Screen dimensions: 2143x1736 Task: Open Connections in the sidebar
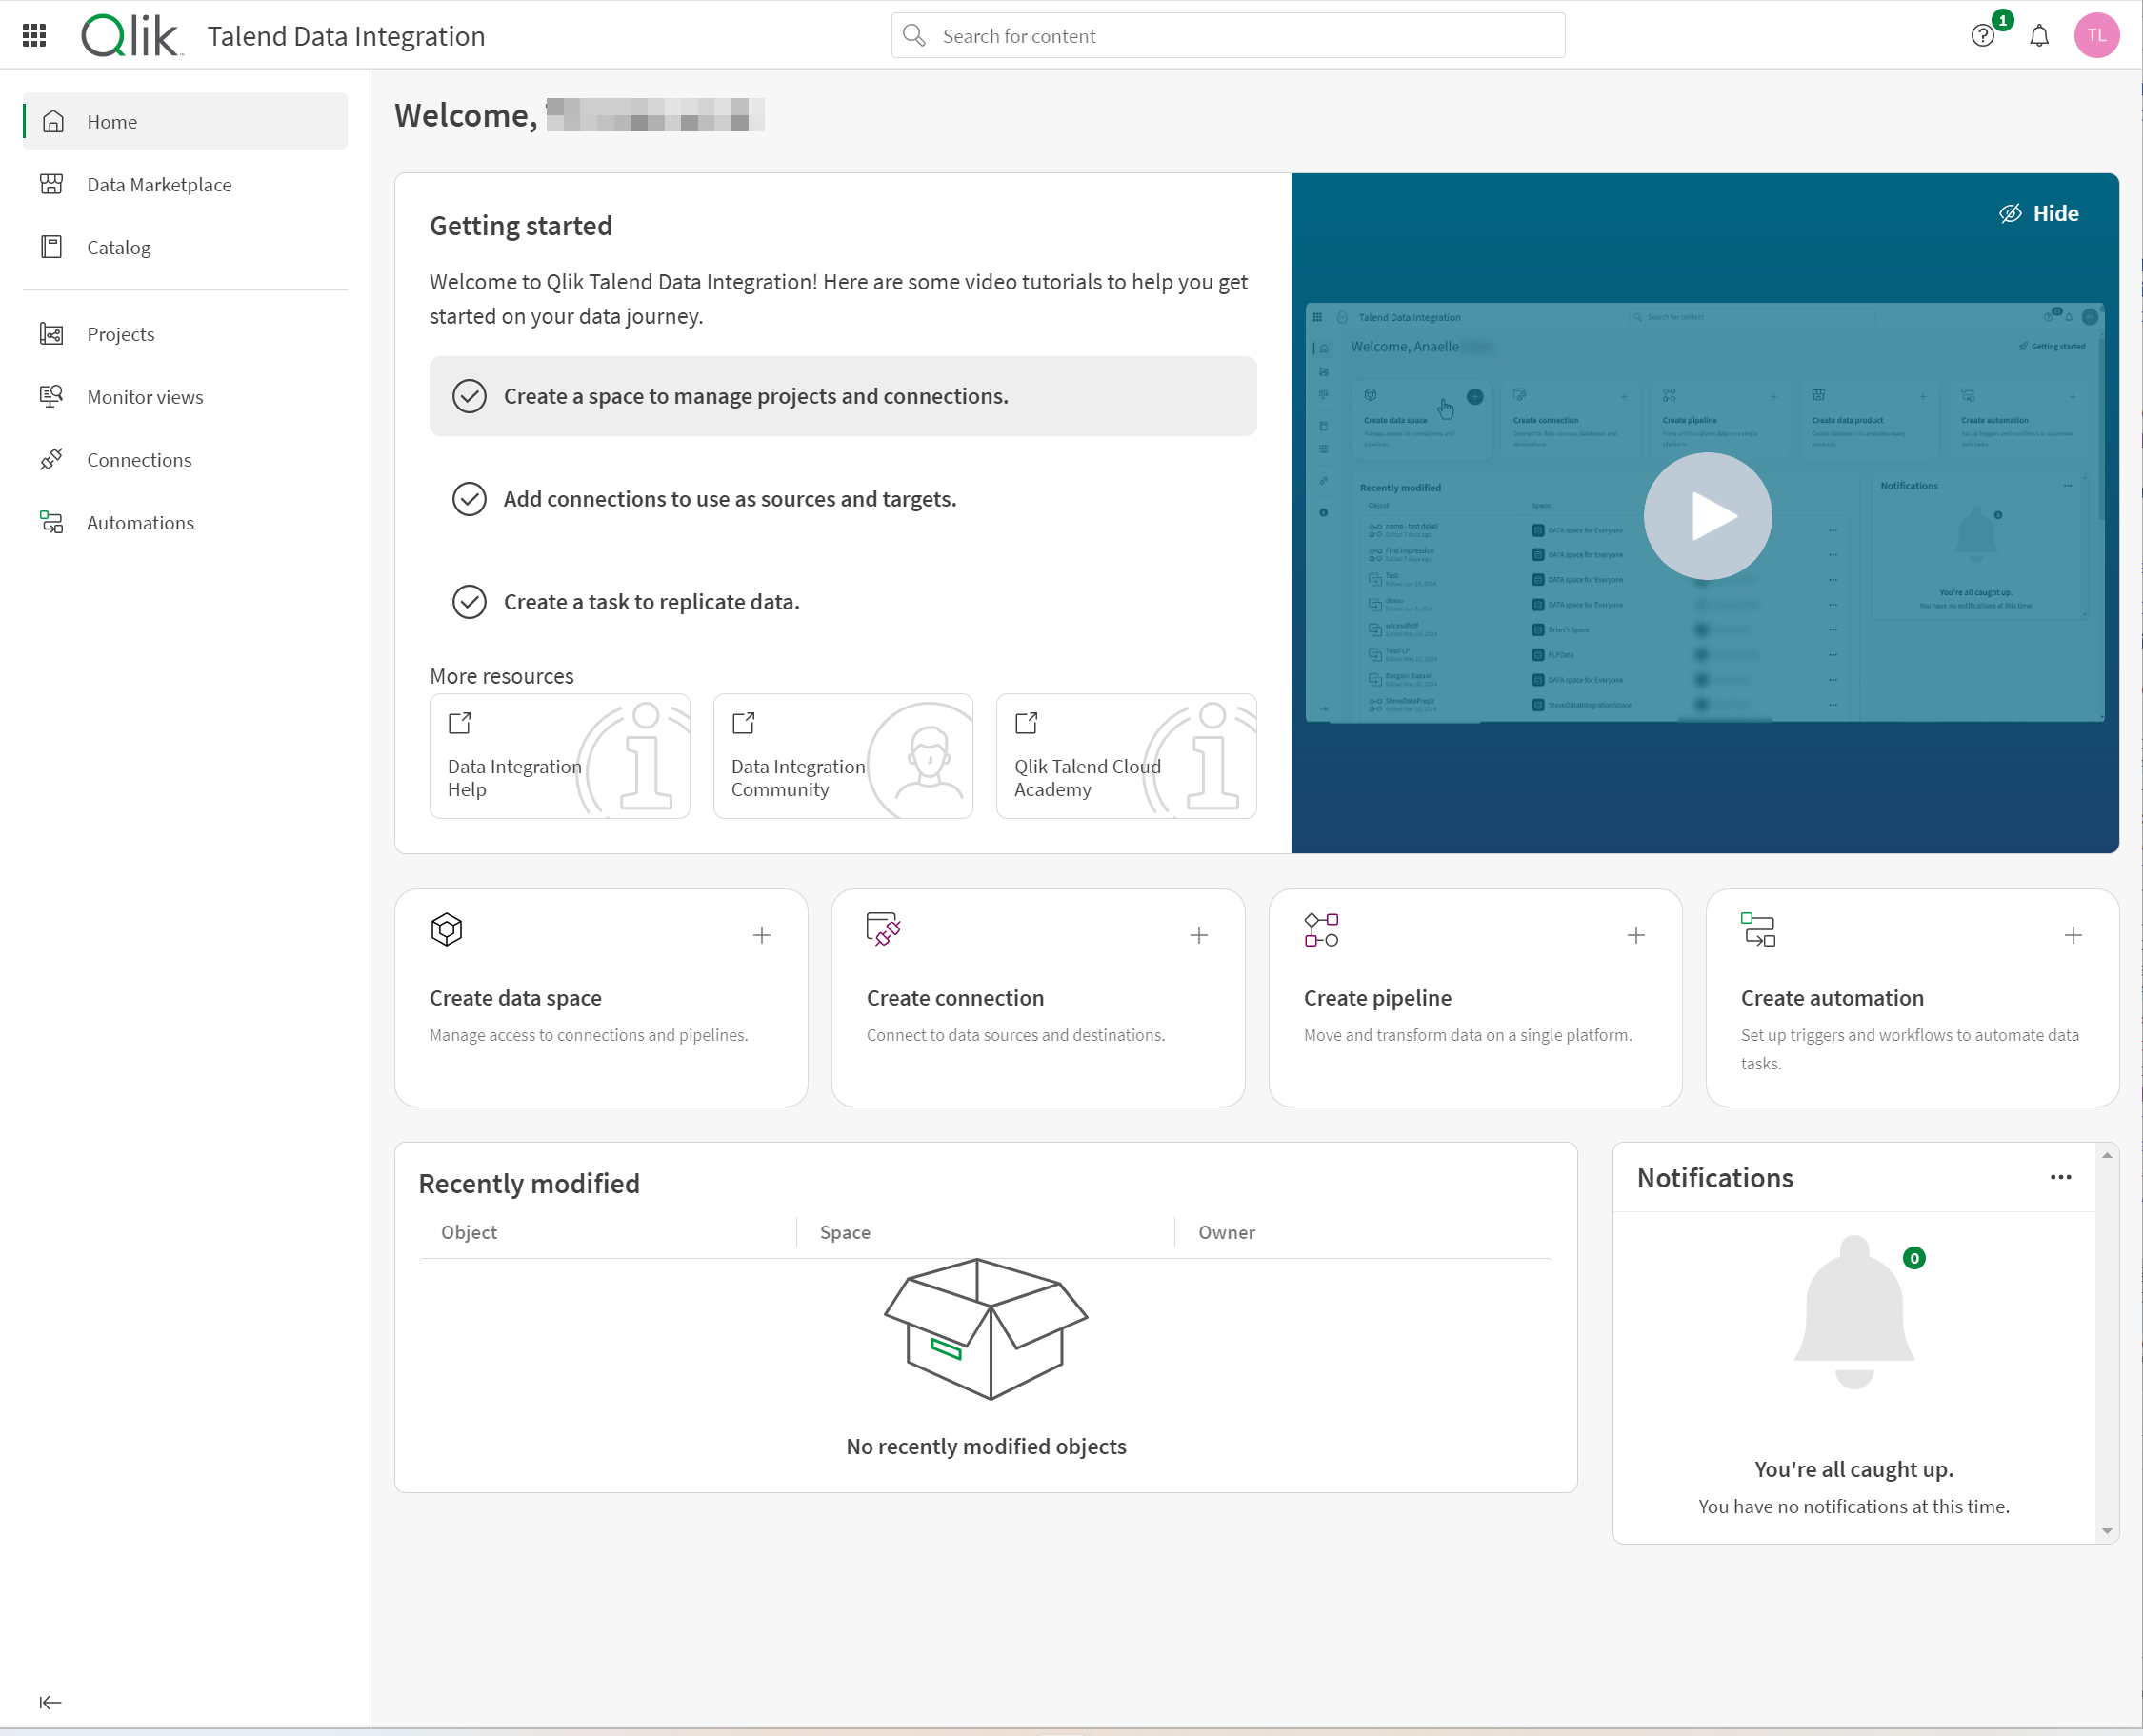coord(140,459)
